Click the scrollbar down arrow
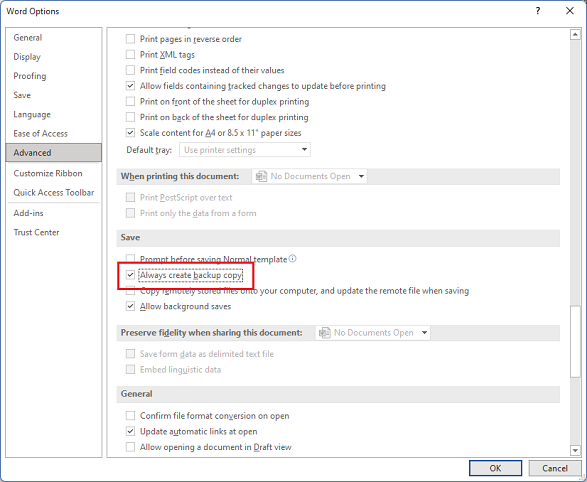 pos(575,450)
